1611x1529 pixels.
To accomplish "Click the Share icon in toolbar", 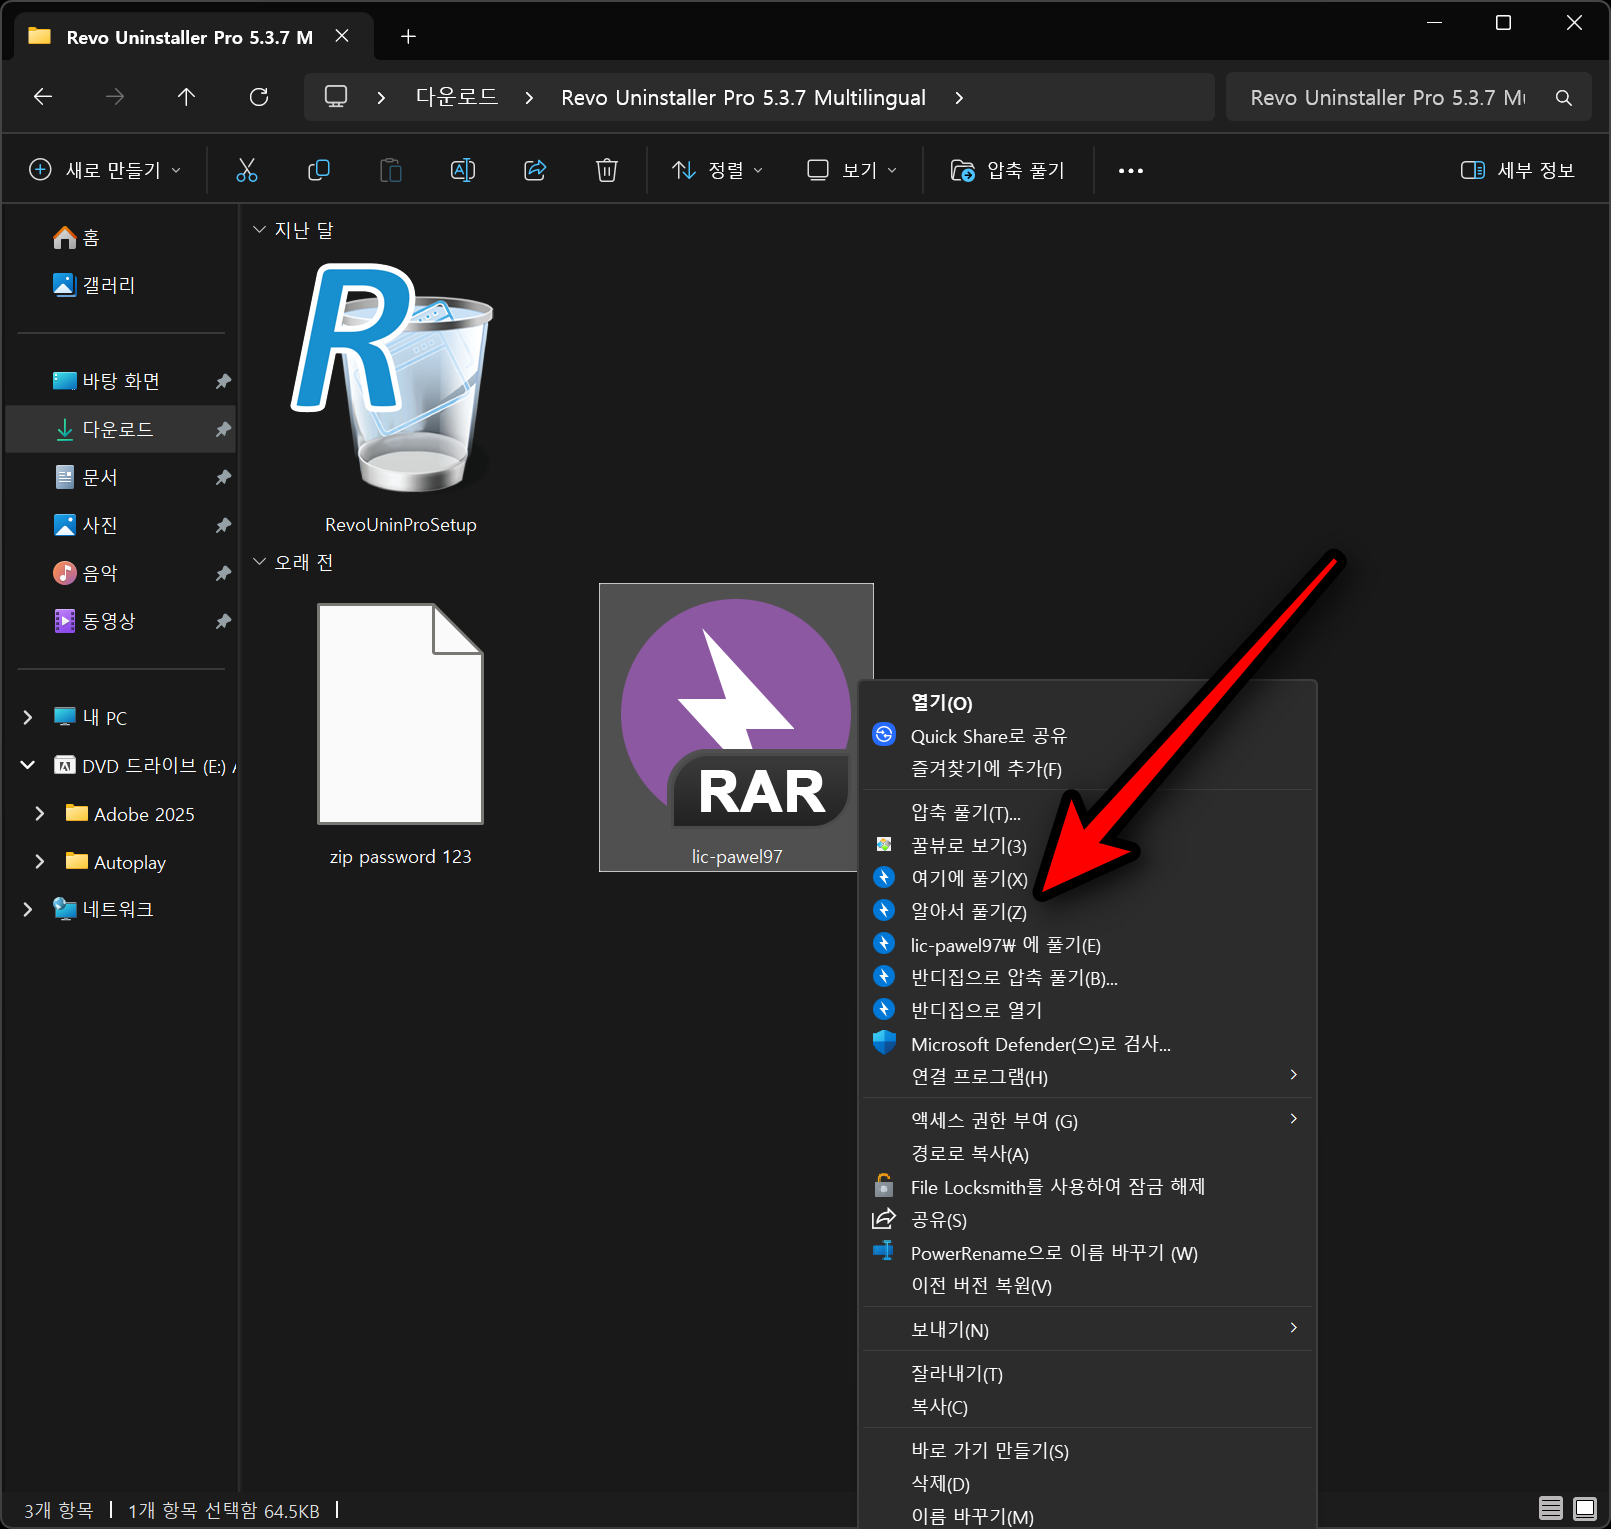I will tap(535, 170).
